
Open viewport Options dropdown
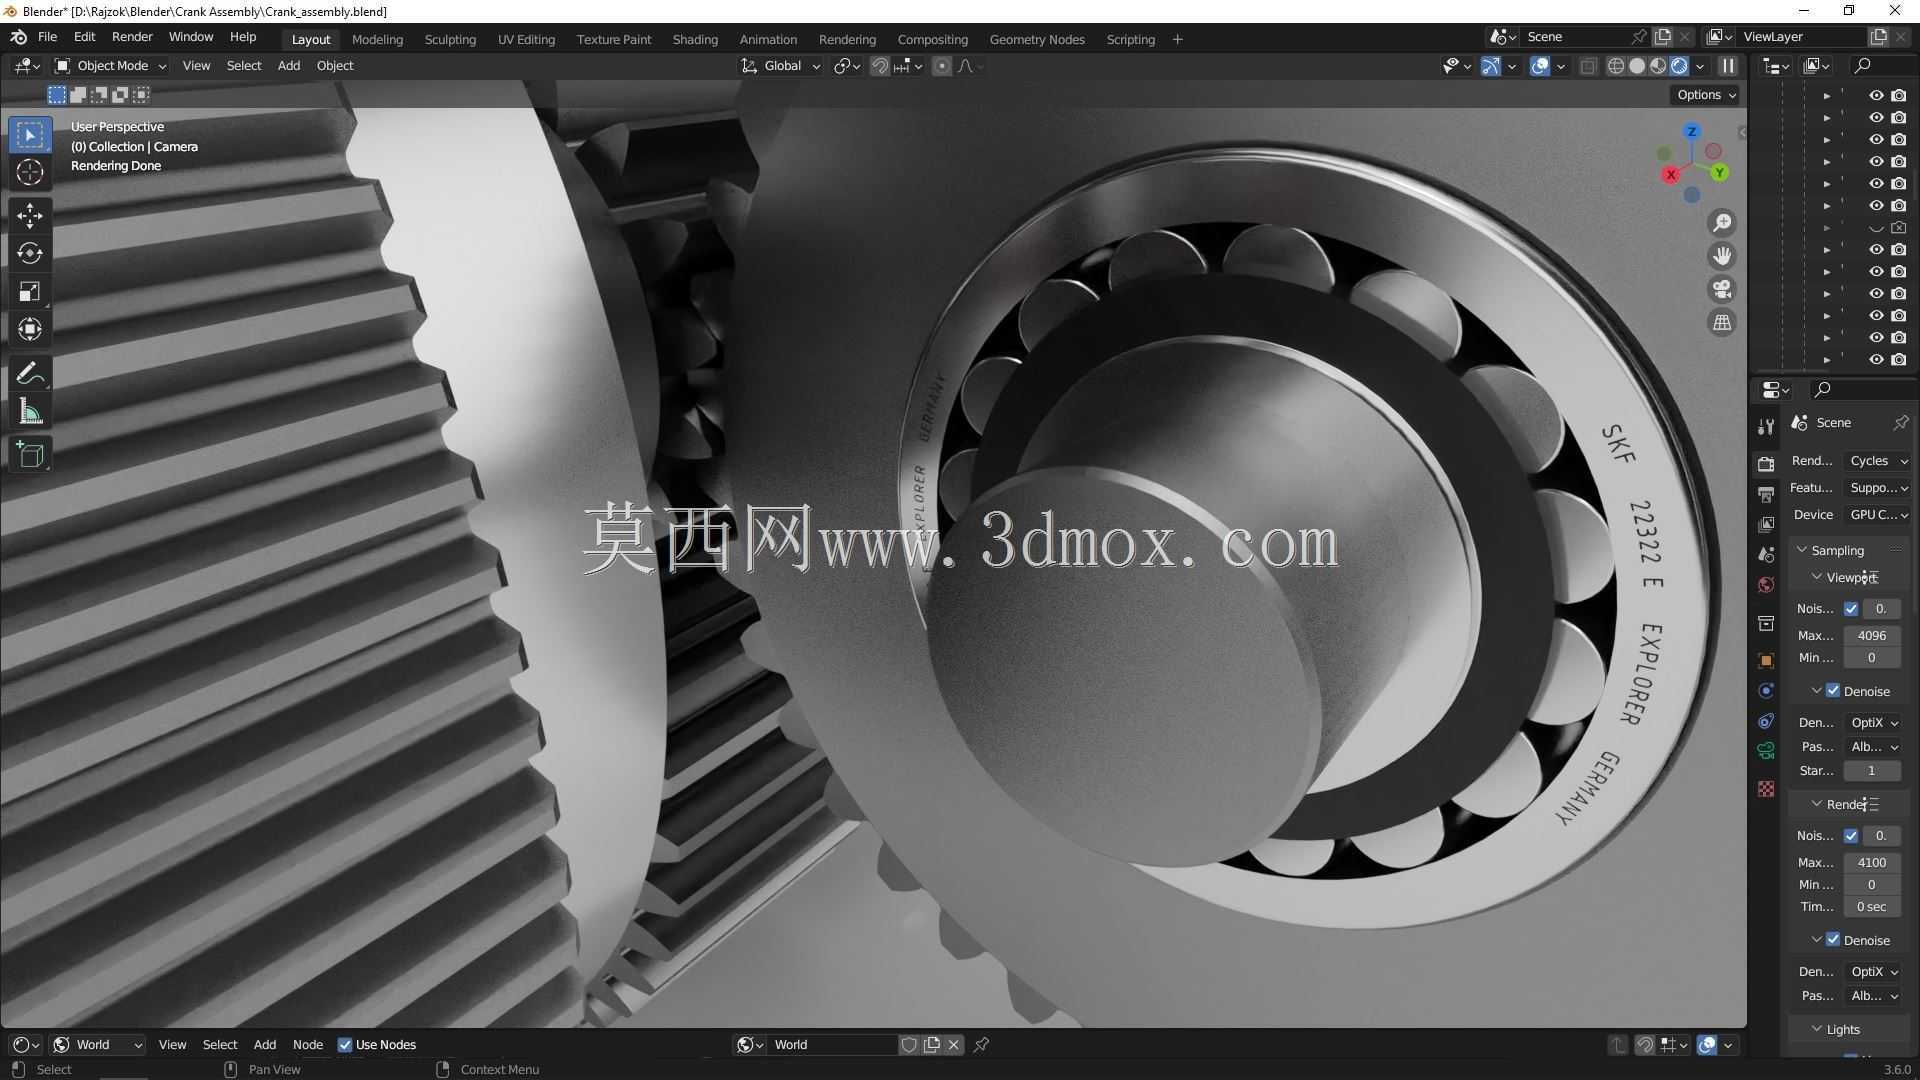[1706, 95]
